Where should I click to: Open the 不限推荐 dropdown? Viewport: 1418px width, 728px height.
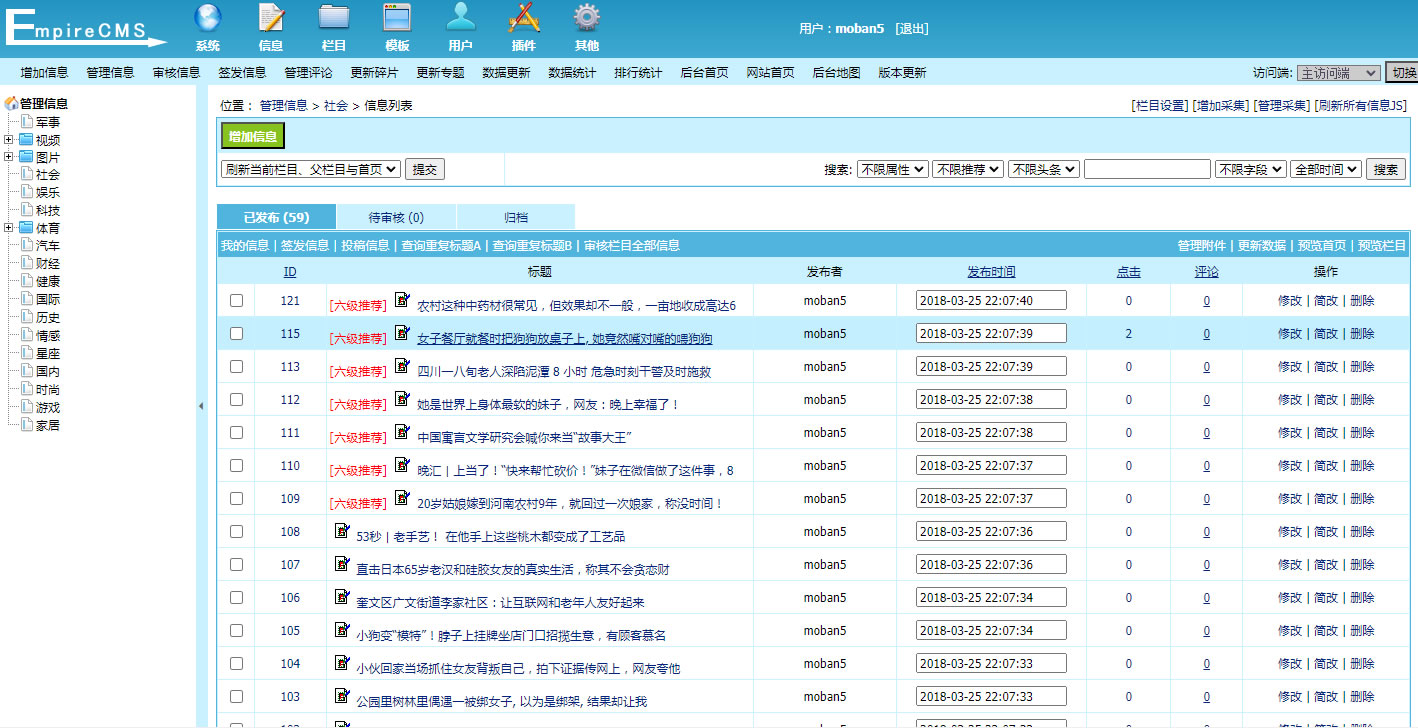tap(967, 170)
